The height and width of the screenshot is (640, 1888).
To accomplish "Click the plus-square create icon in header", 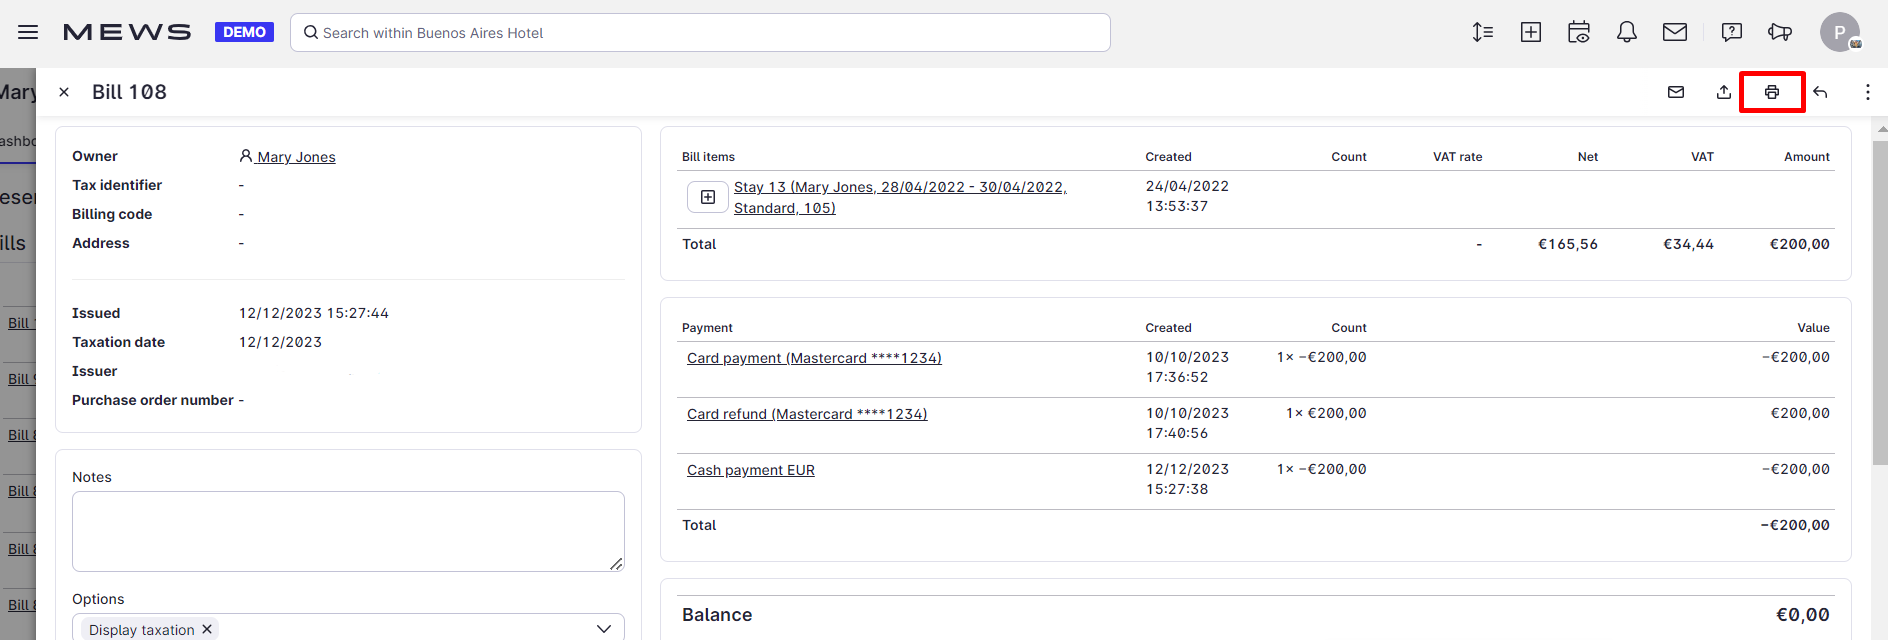I will (x=1531, y=32).
